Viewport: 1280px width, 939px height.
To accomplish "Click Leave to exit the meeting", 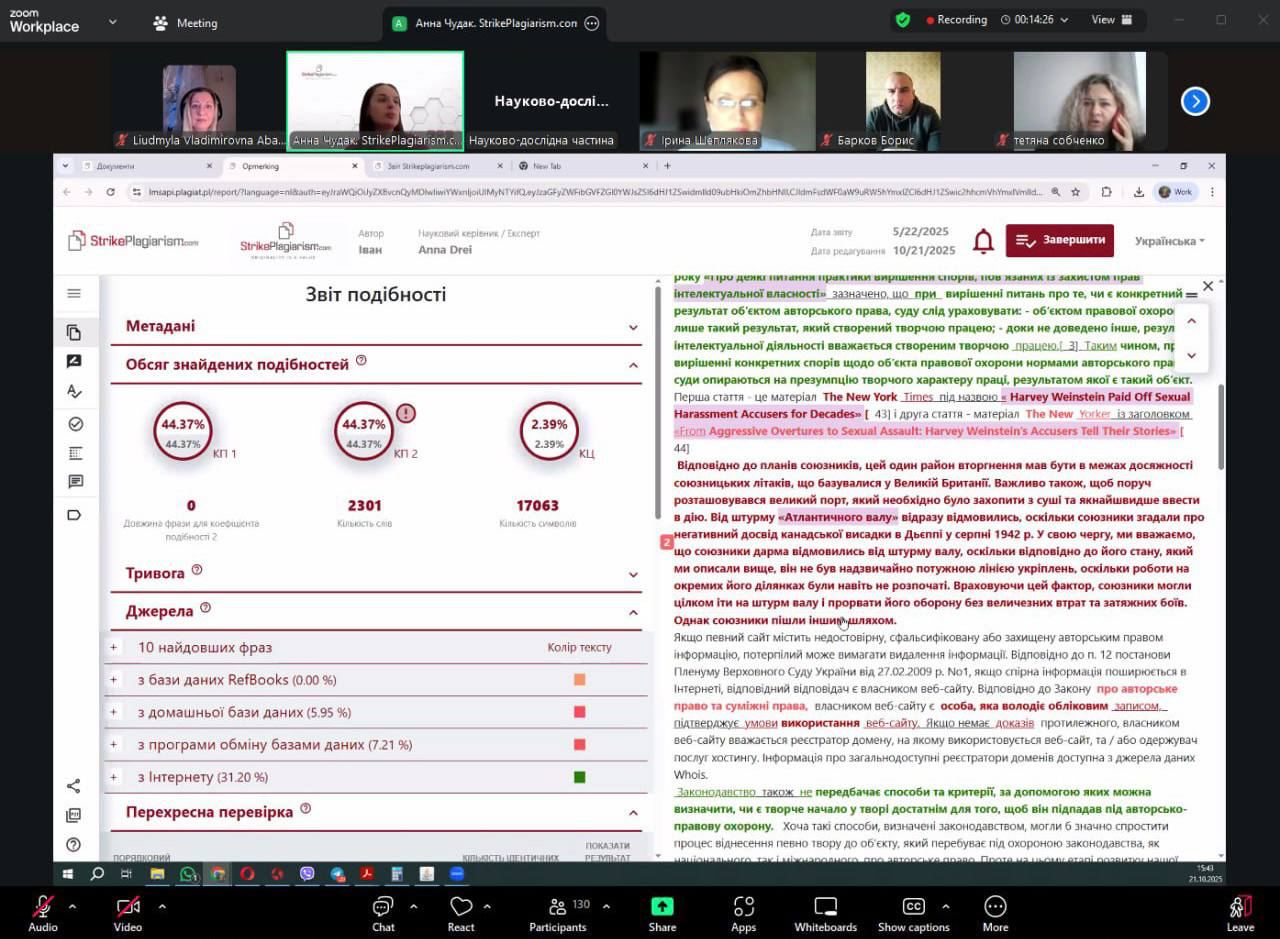I will (1240, 913).
